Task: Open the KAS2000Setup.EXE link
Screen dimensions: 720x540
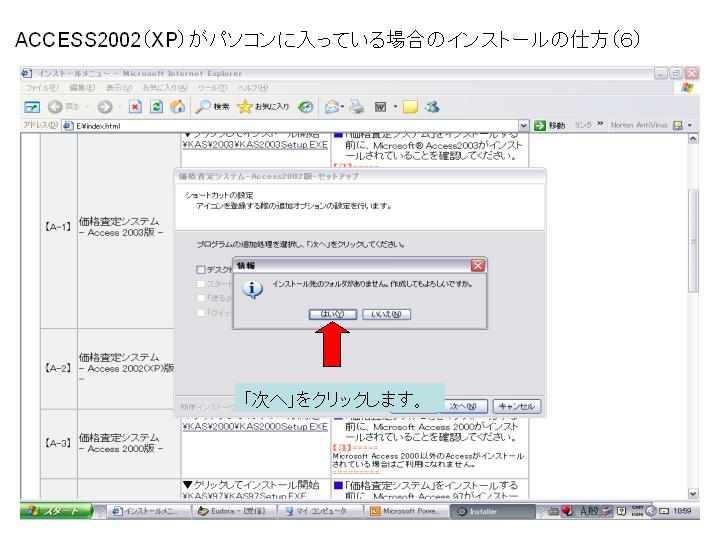Action: click(255, 427)
